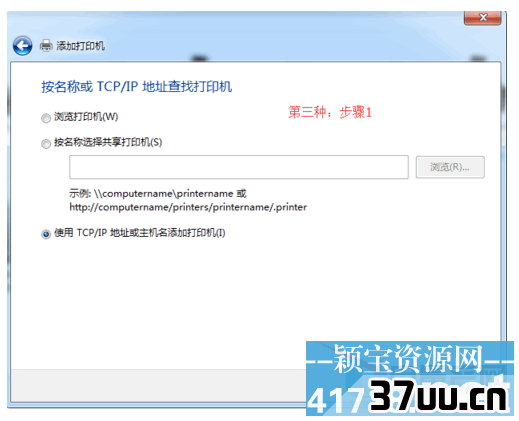Close the Add Printer wizard window
This screenshot has height=421, width=519.
482,17
